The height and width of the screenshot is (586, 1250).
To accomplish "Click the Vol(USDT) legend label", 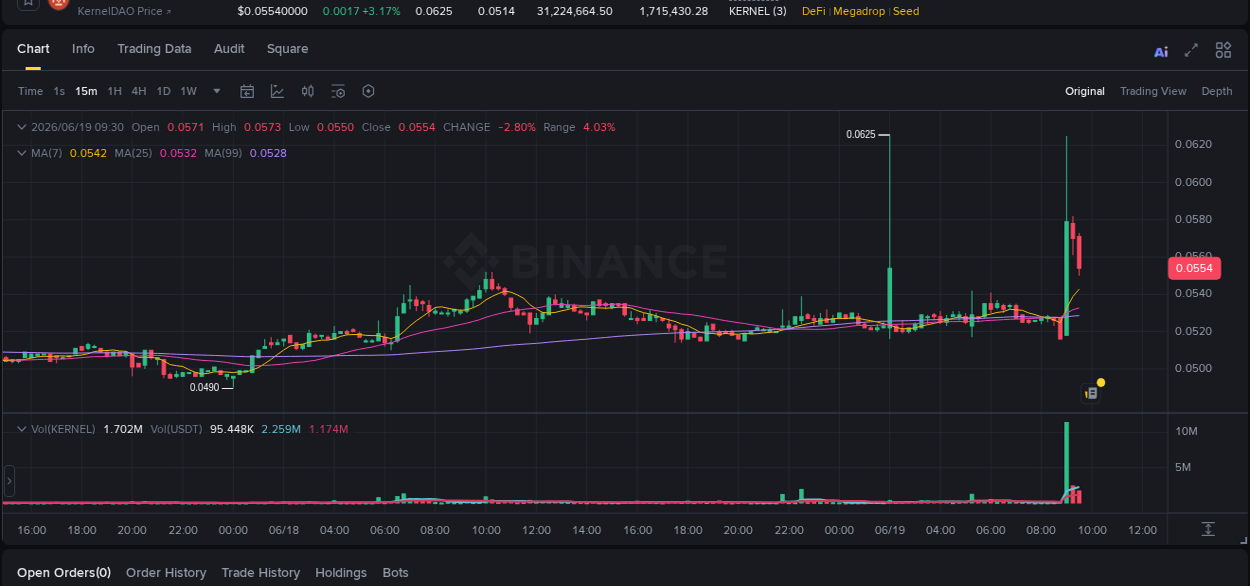I will click(177, 429).
